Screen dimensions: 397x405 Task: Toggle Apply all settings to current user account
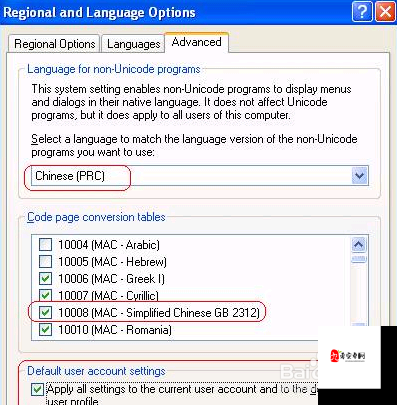[x=37, y=389]
